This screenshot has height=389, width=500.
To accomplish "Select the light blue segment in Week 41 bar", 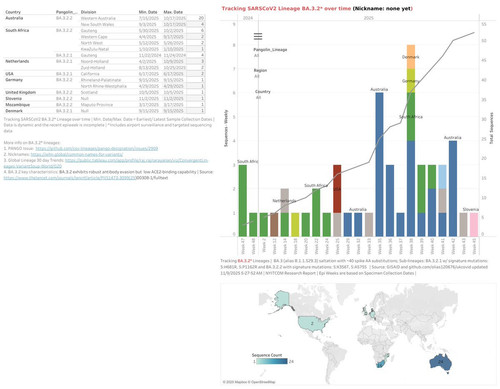I will [442, 177].
